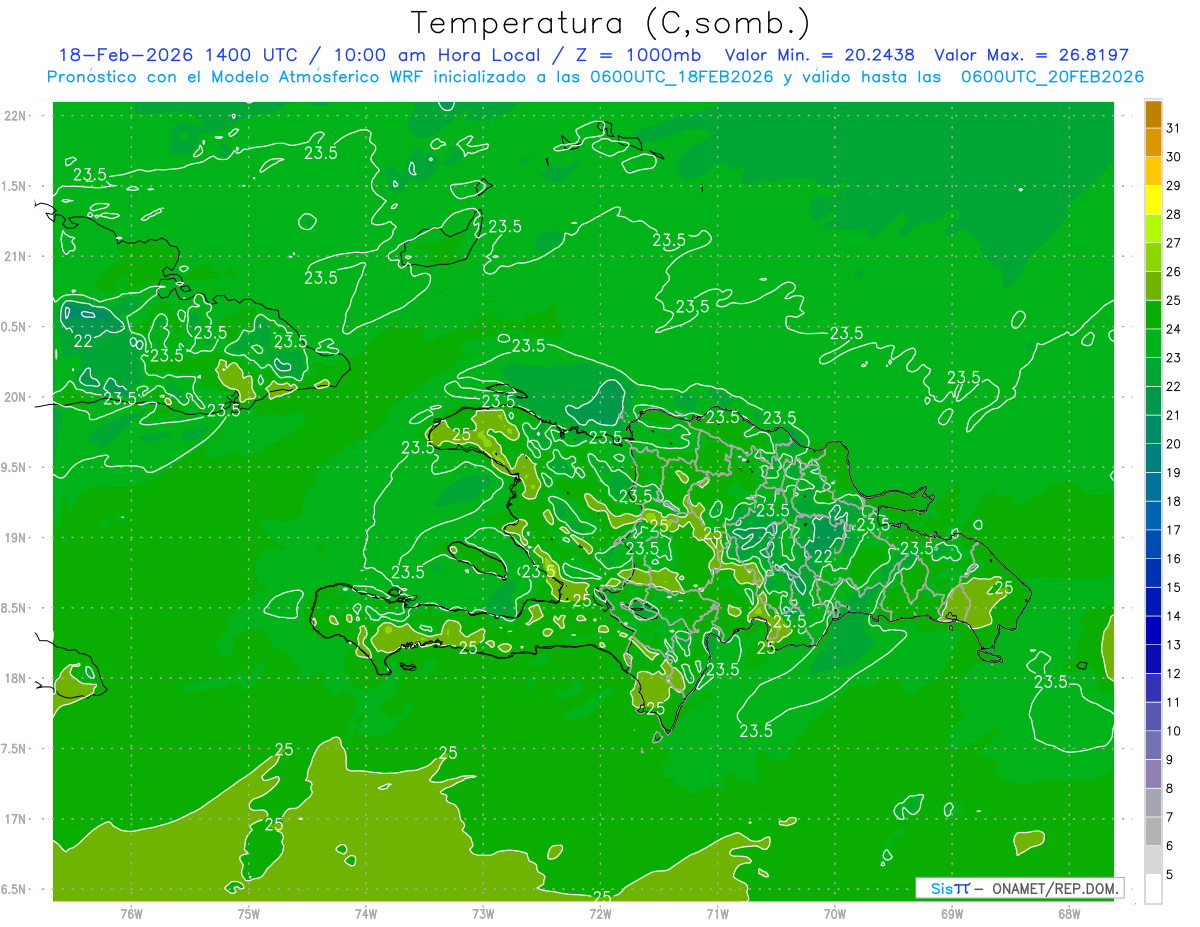Click the color bar label 10
This screenshot has width=1200, height=927.
pyautogui.click(x=1174, y=731)
